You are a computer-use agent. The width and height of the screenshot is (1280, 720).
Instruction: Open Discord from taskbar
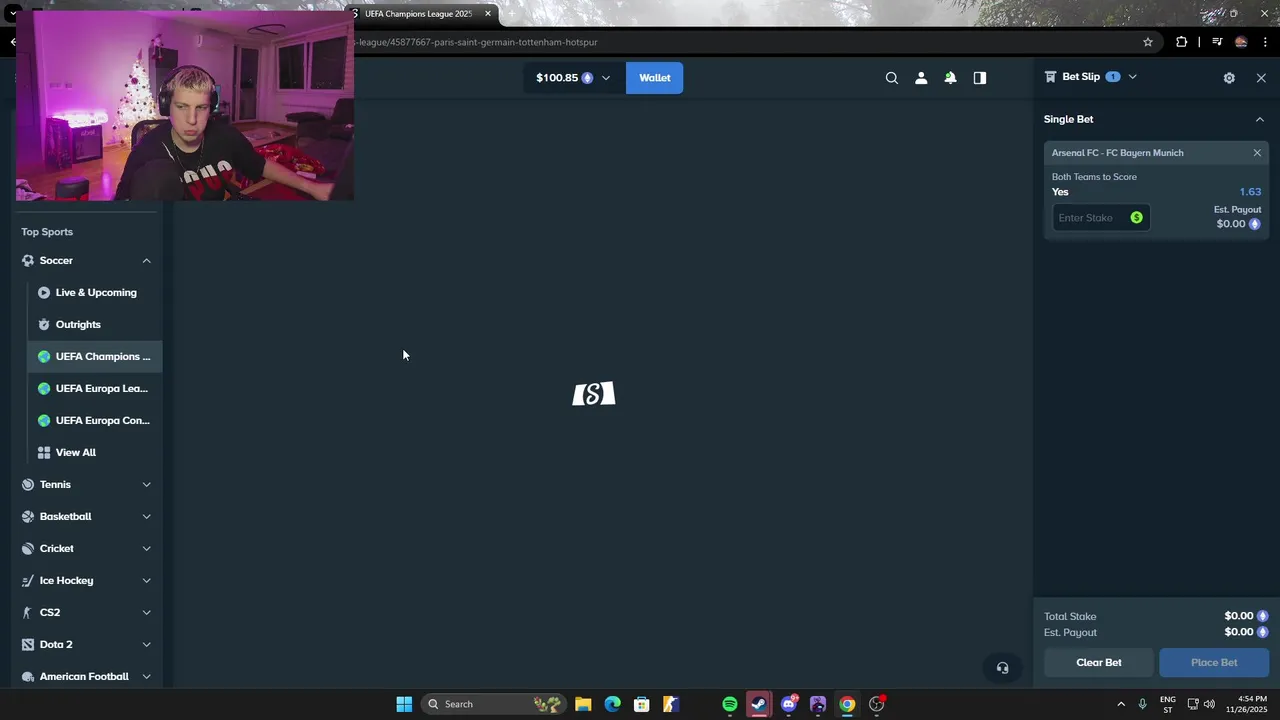(x=789, y=704)
